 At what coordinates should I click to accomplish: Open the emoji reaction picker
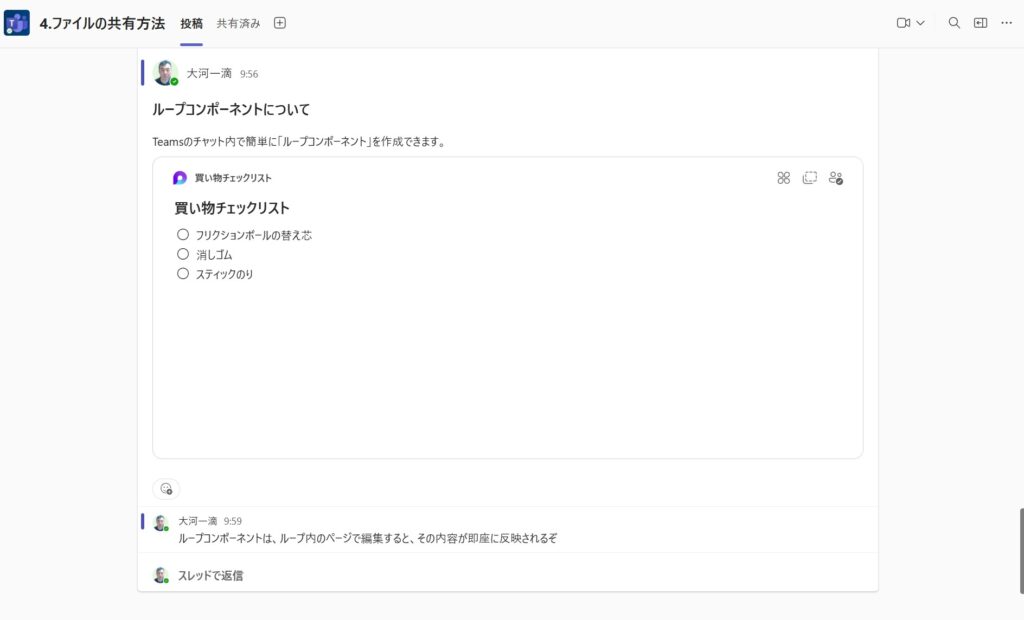[x=167, y=489]
